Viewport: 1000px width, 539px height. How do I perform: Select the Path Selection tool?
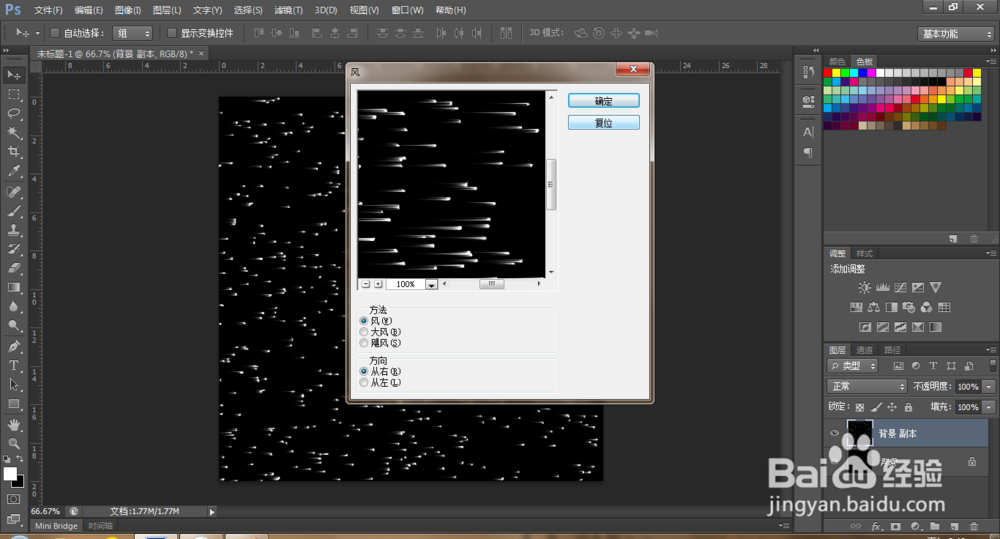point(13,385)
